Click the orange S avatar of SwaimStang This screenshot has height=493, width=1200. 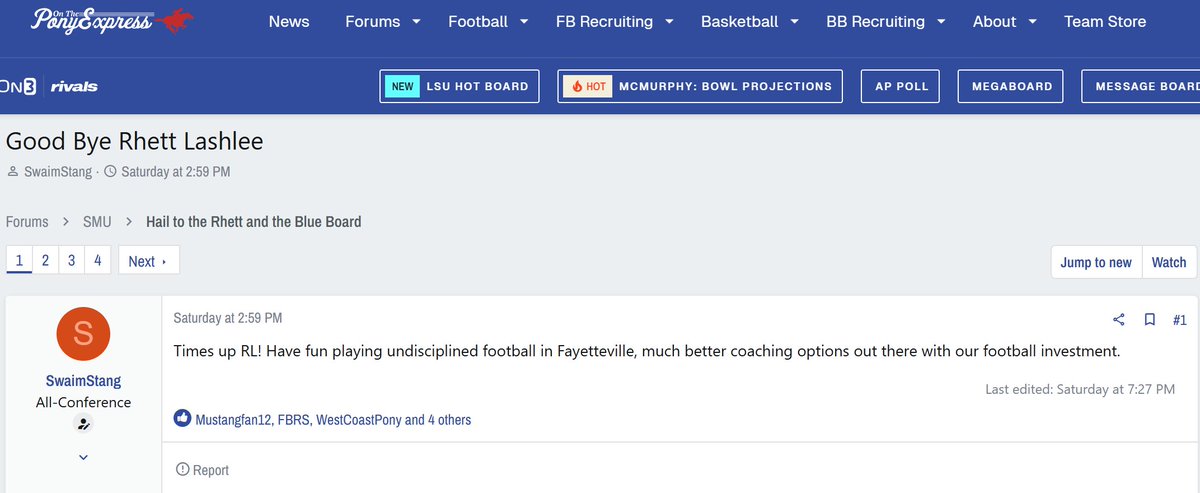pyautogui.click(x=84, y=335)
